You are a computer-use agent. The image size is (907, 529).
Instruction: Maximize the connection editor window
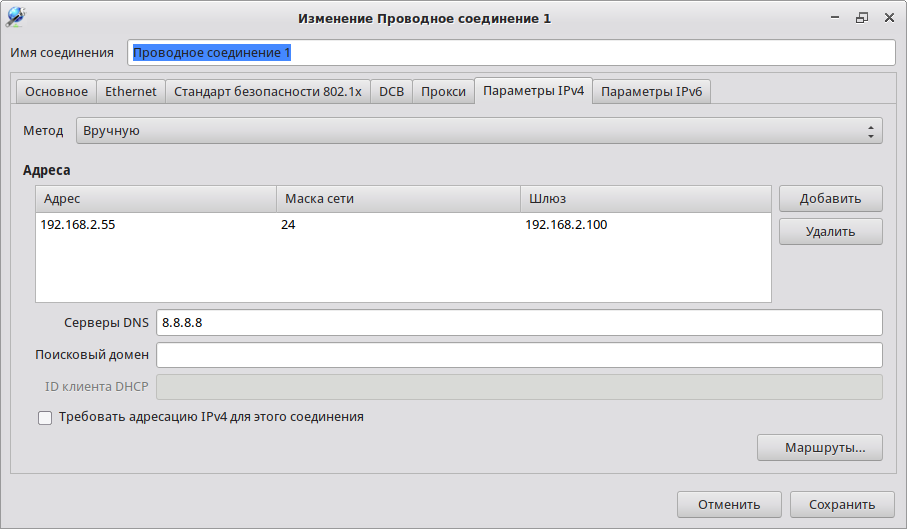click(861, 18)
